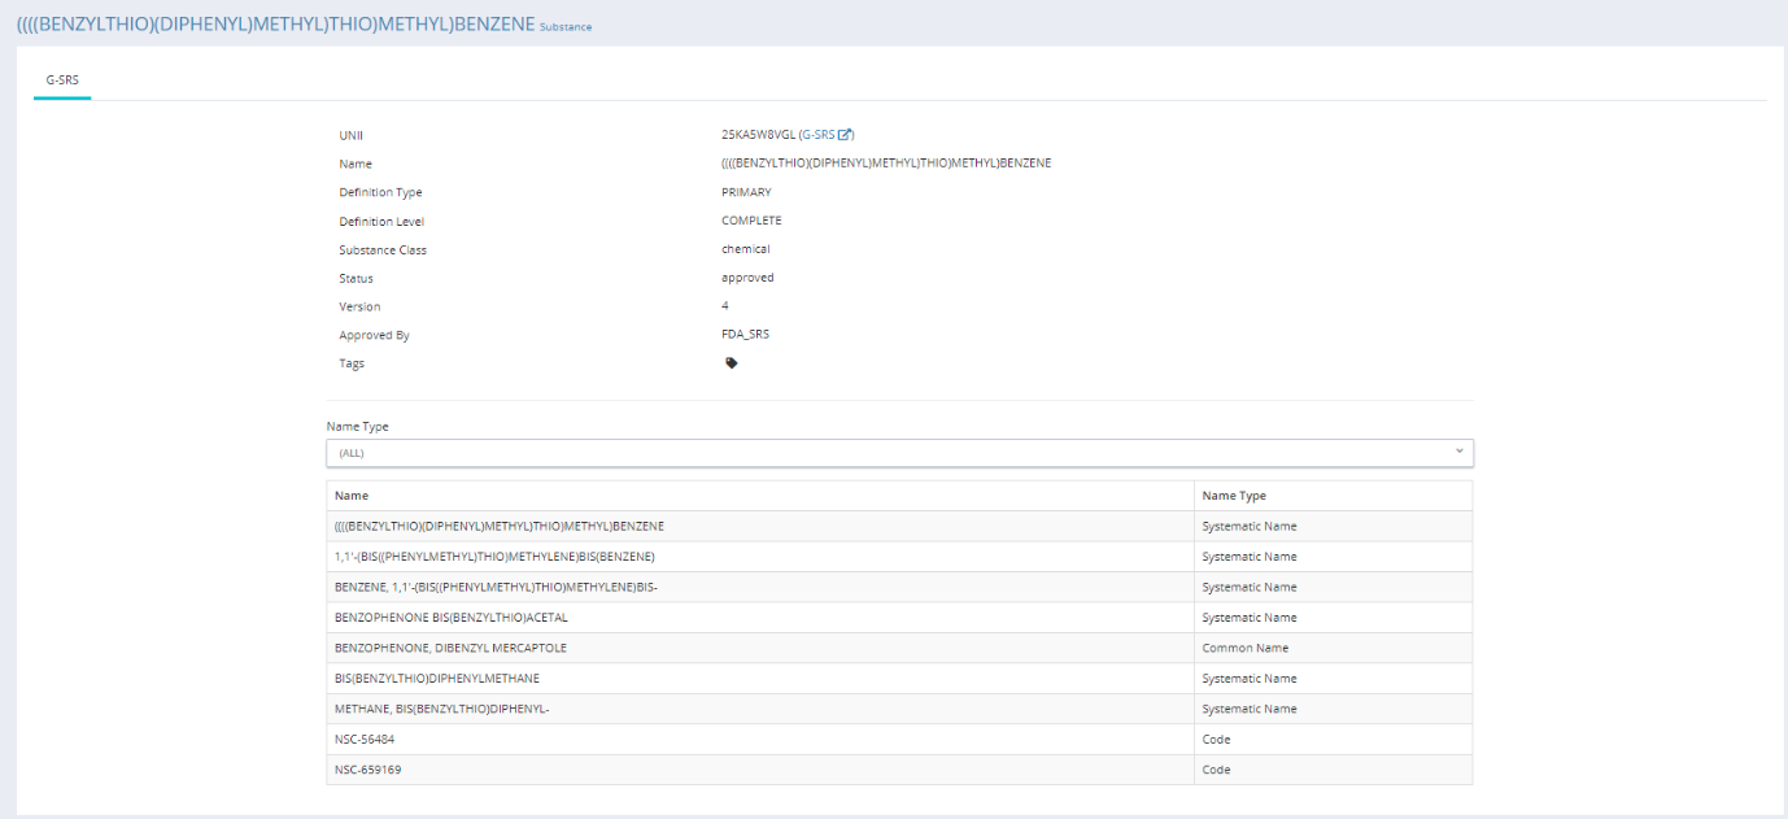The image size is (1788, 819).
Task: Select the BENZOPHENONE BIS(BENZYLTHIO)ACETAL row
Action: point(451,617)
